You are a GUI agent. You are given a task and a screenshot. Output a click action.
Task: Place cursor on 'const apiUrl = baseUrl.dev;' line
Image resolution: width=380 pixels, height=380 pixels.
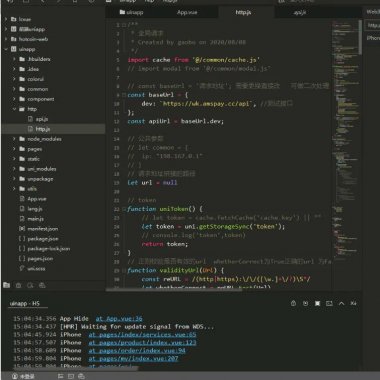click(x=176, y=121)
